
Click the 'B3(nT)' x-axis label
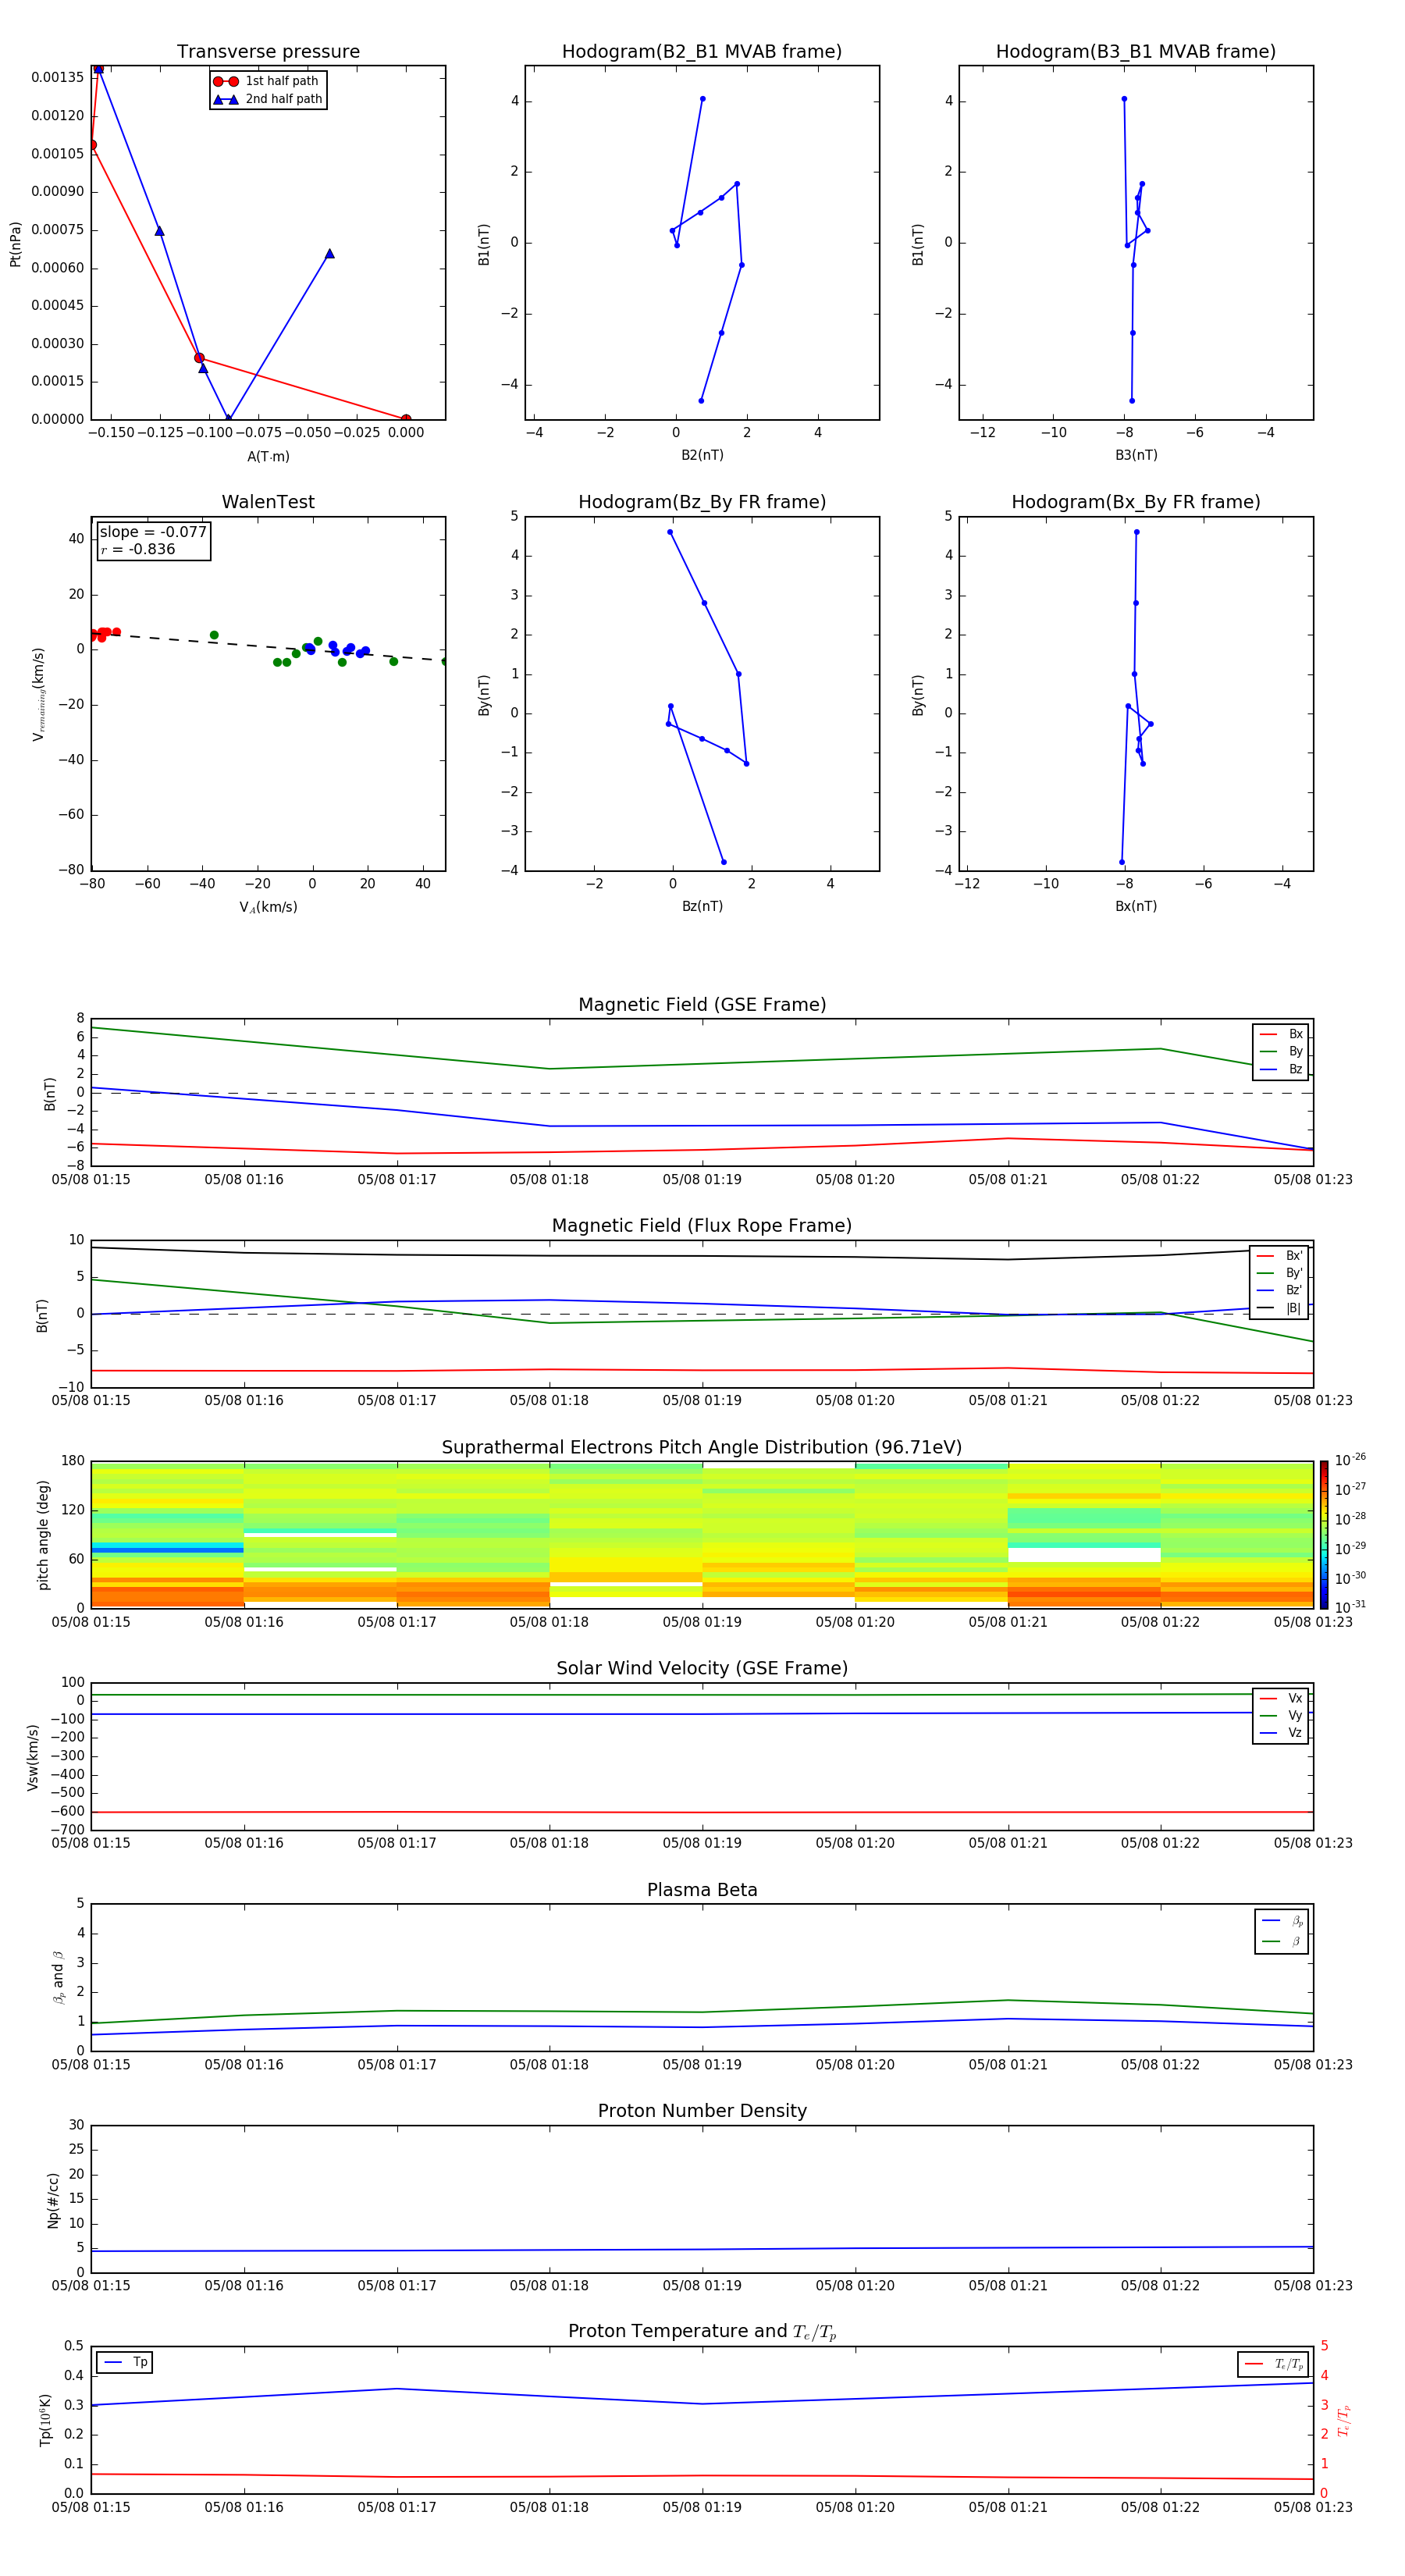(x=1136, y=455)
